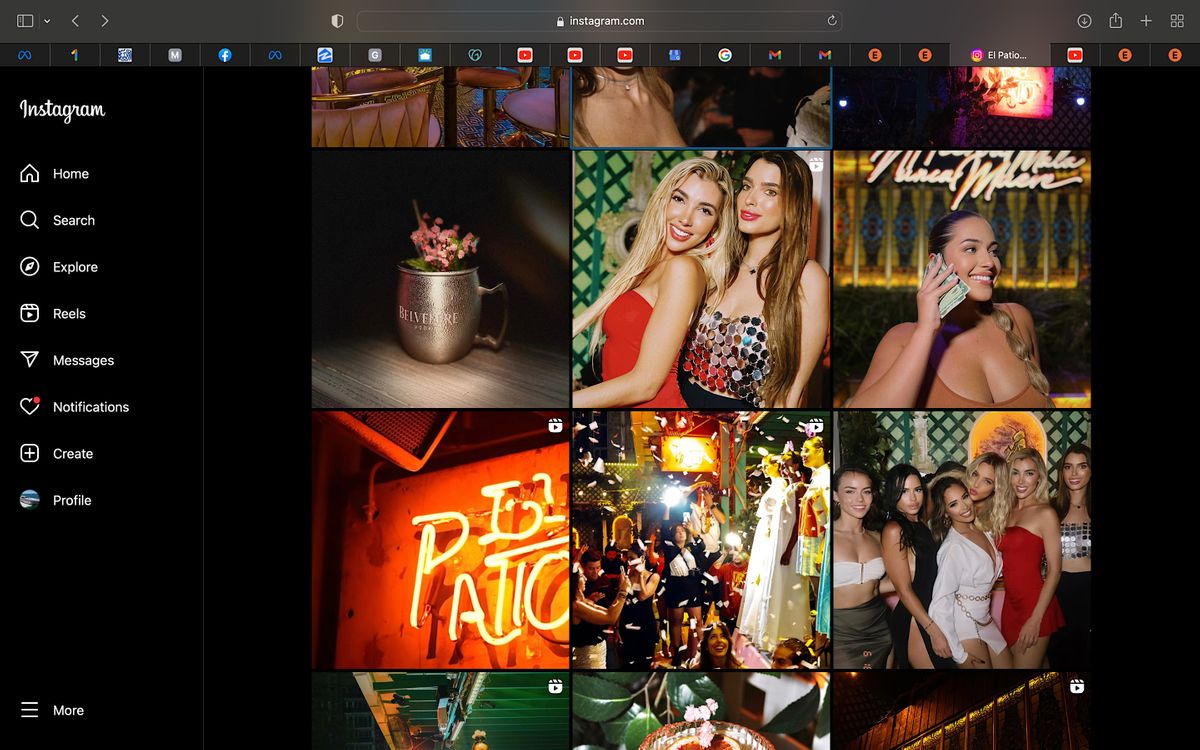Open the Home feed
The width and height of the screenshot is (1200, 750).
[x=70, y=173]
